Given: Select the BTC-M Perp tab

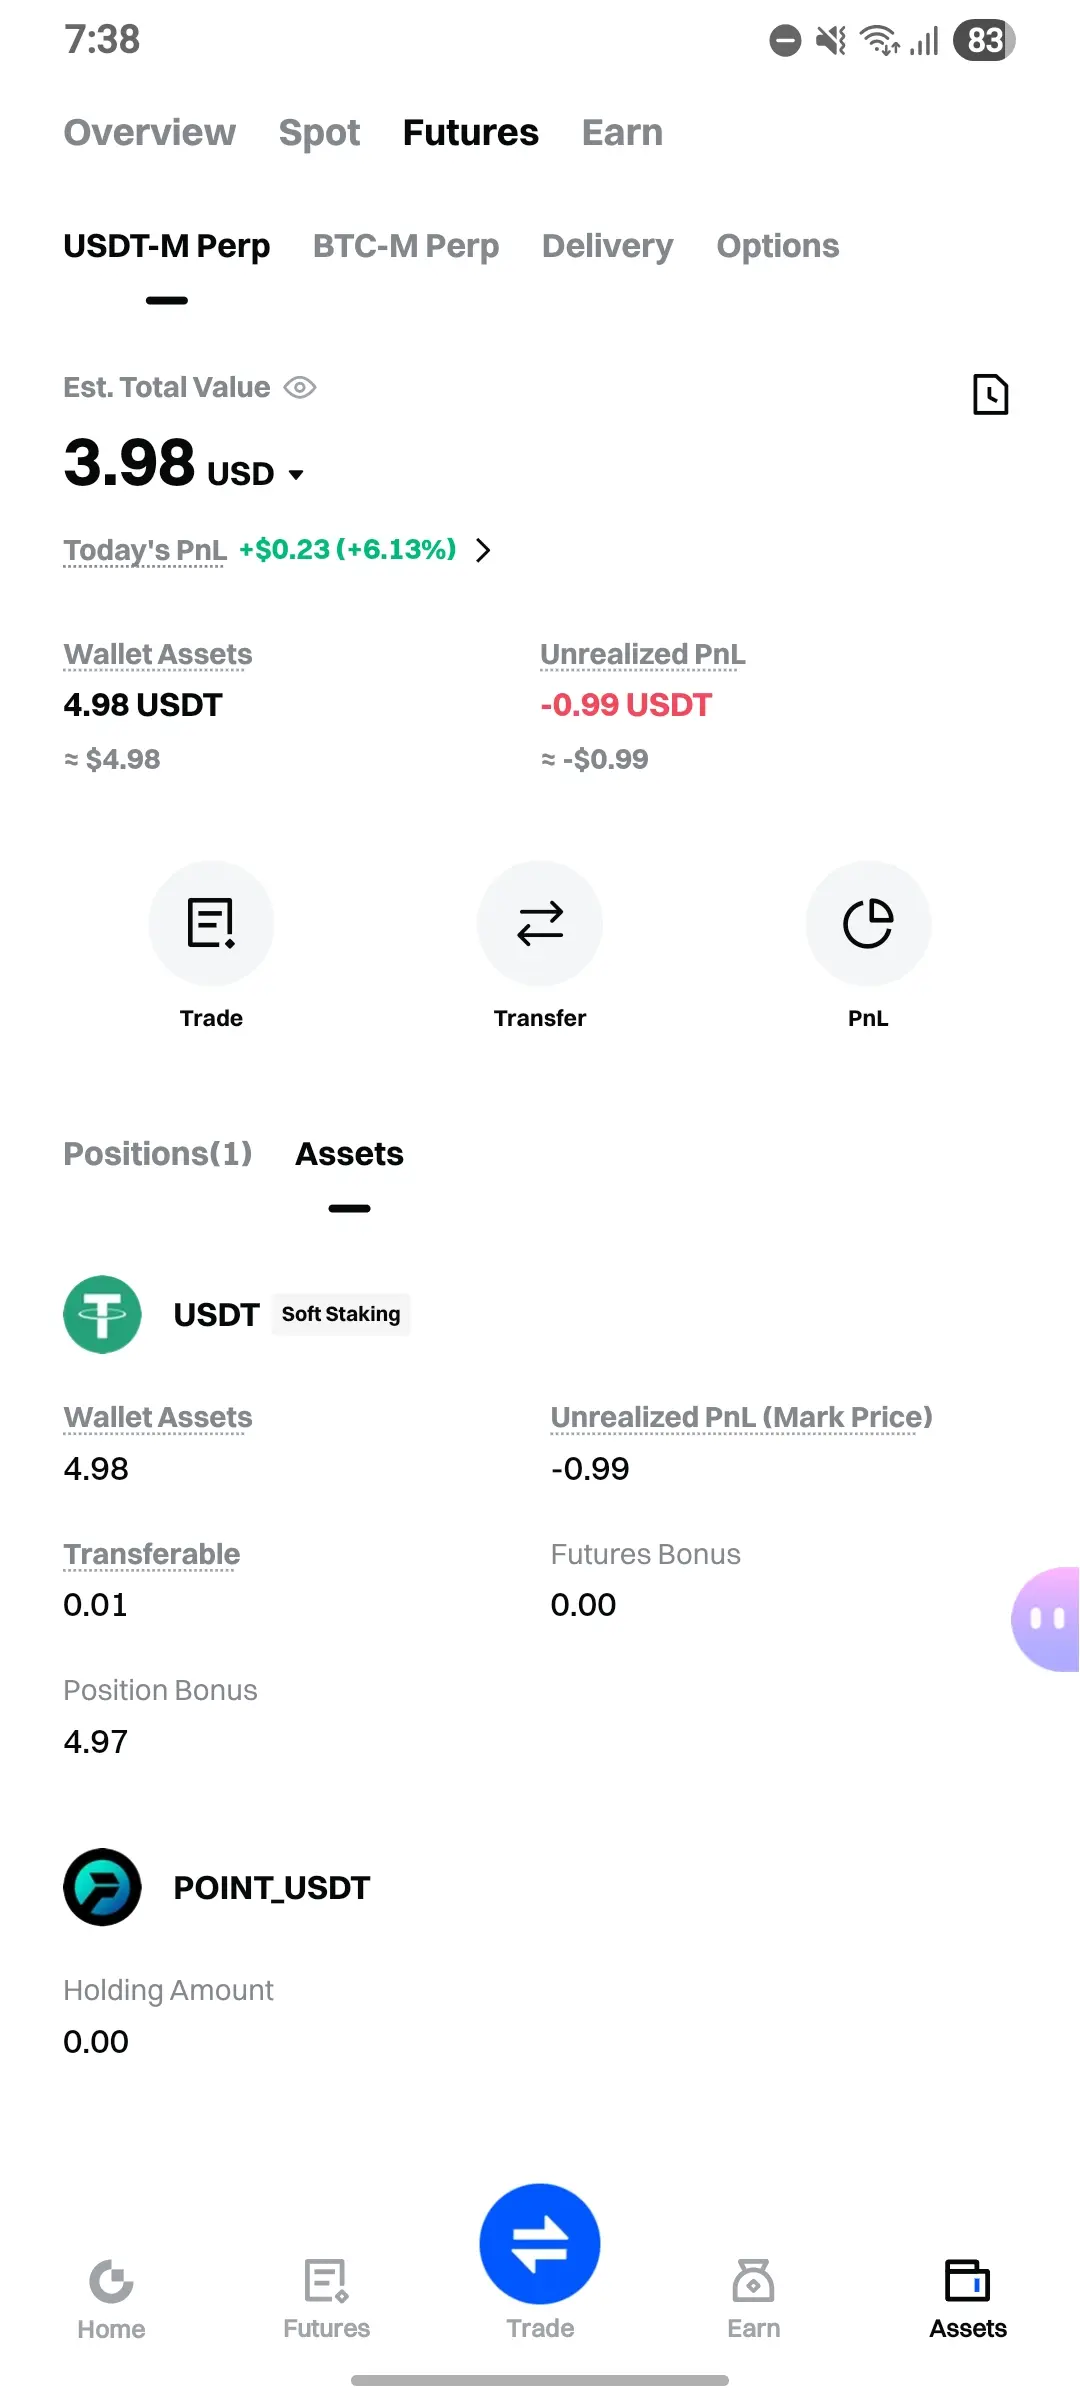Looking at the screenshot, I should [x=406, y=246].
